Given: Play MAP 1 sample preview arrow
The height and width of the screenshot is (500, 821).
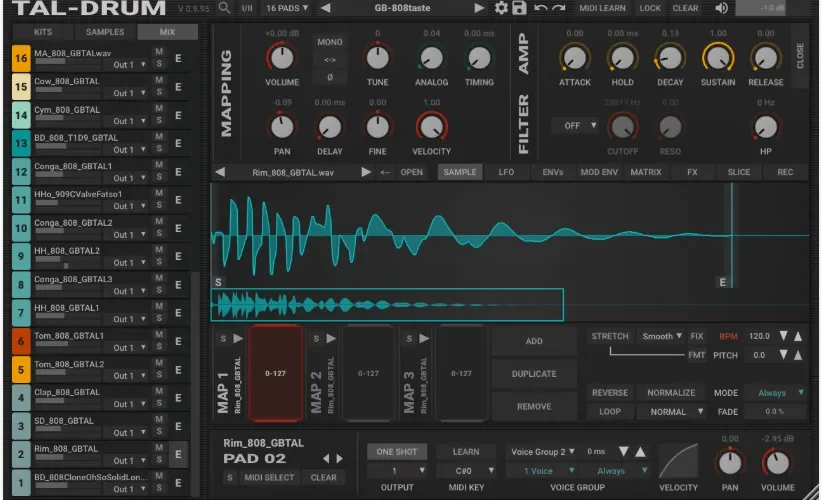Looking at the screenshot, I should 238,338.
